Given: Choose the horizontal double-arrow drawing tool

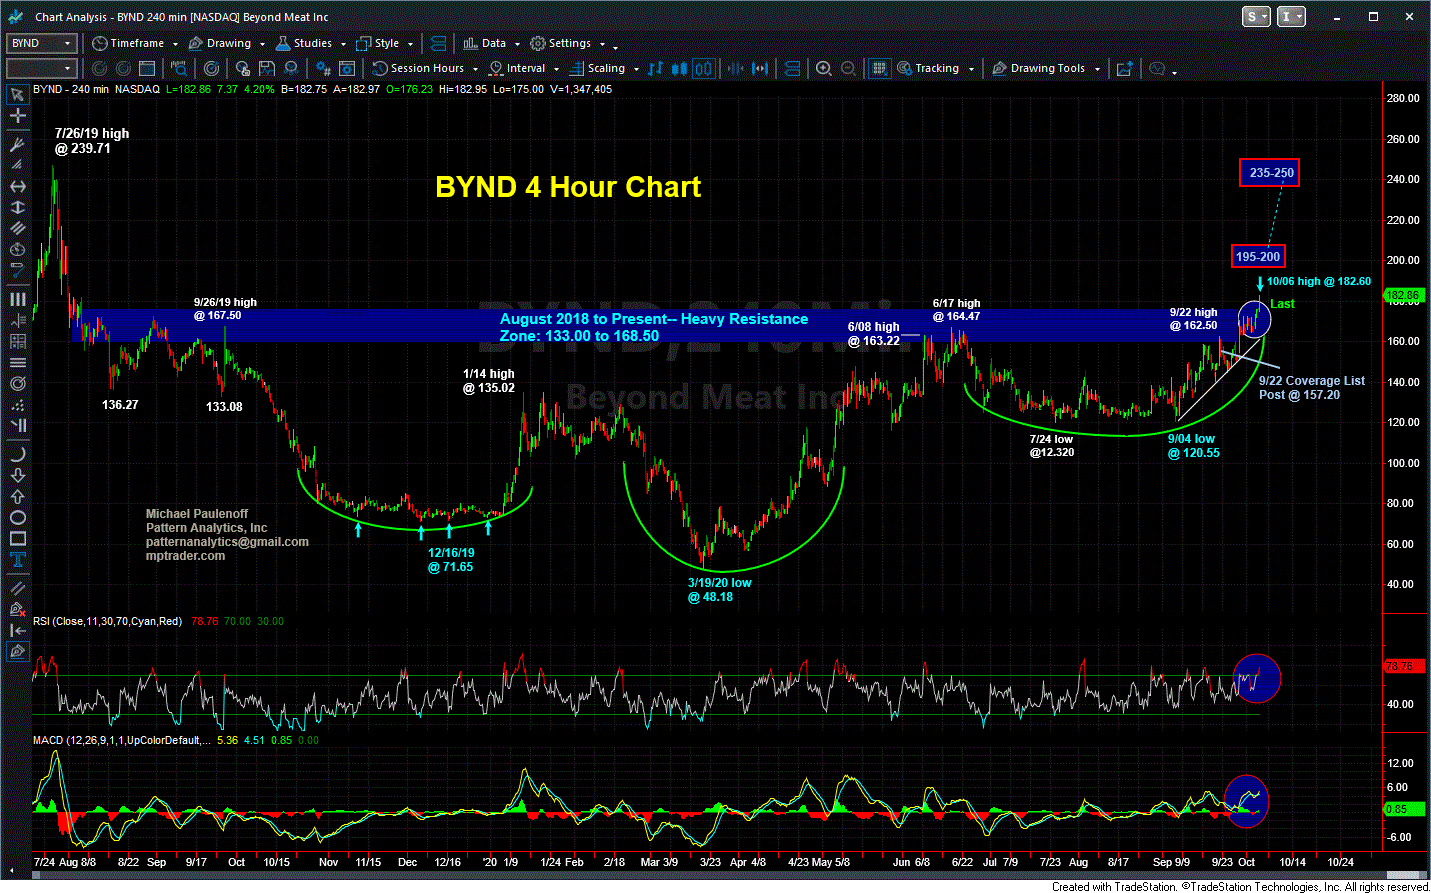Looking at the screenshot, I should (17, 186).
